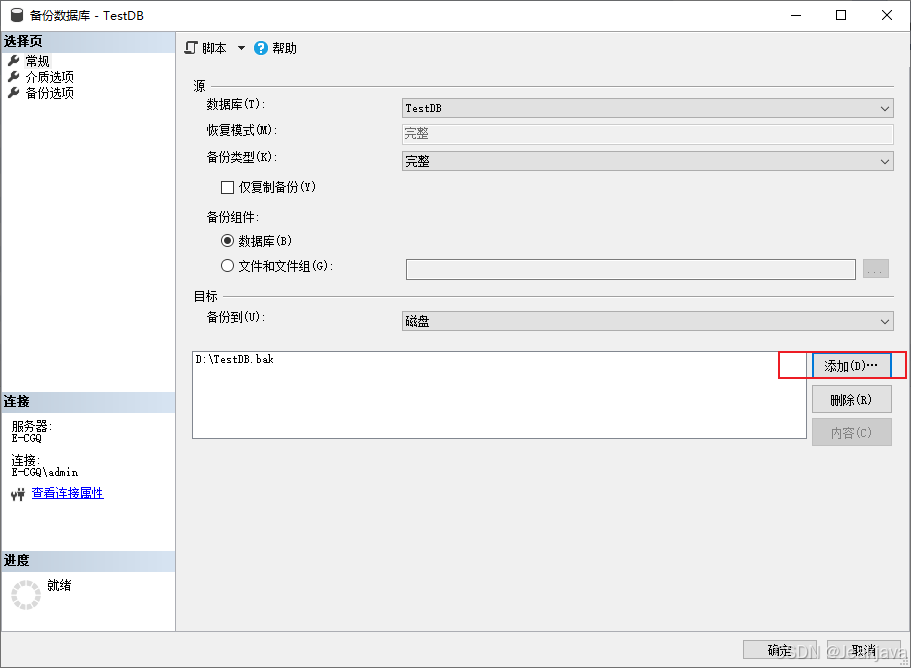The height and width of the screenshot is (668, 911).
Task: Click the 选择页 section header
Action: coord(88,42)
